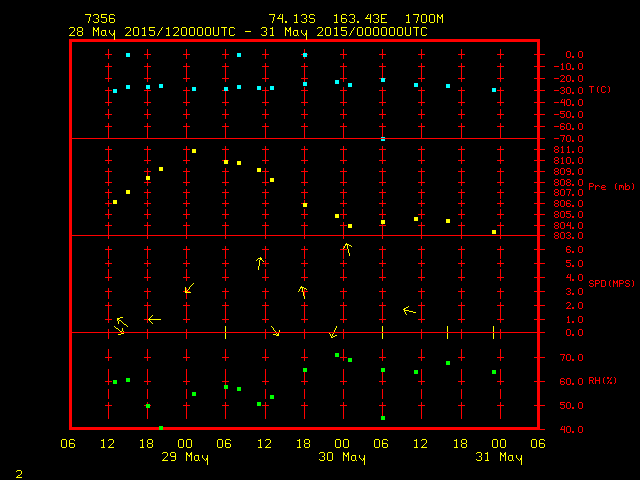Viewport: 640px width, 480px height.
Task: Click the rightmost yellow wind arrow
Action: [x=408, y=311]
